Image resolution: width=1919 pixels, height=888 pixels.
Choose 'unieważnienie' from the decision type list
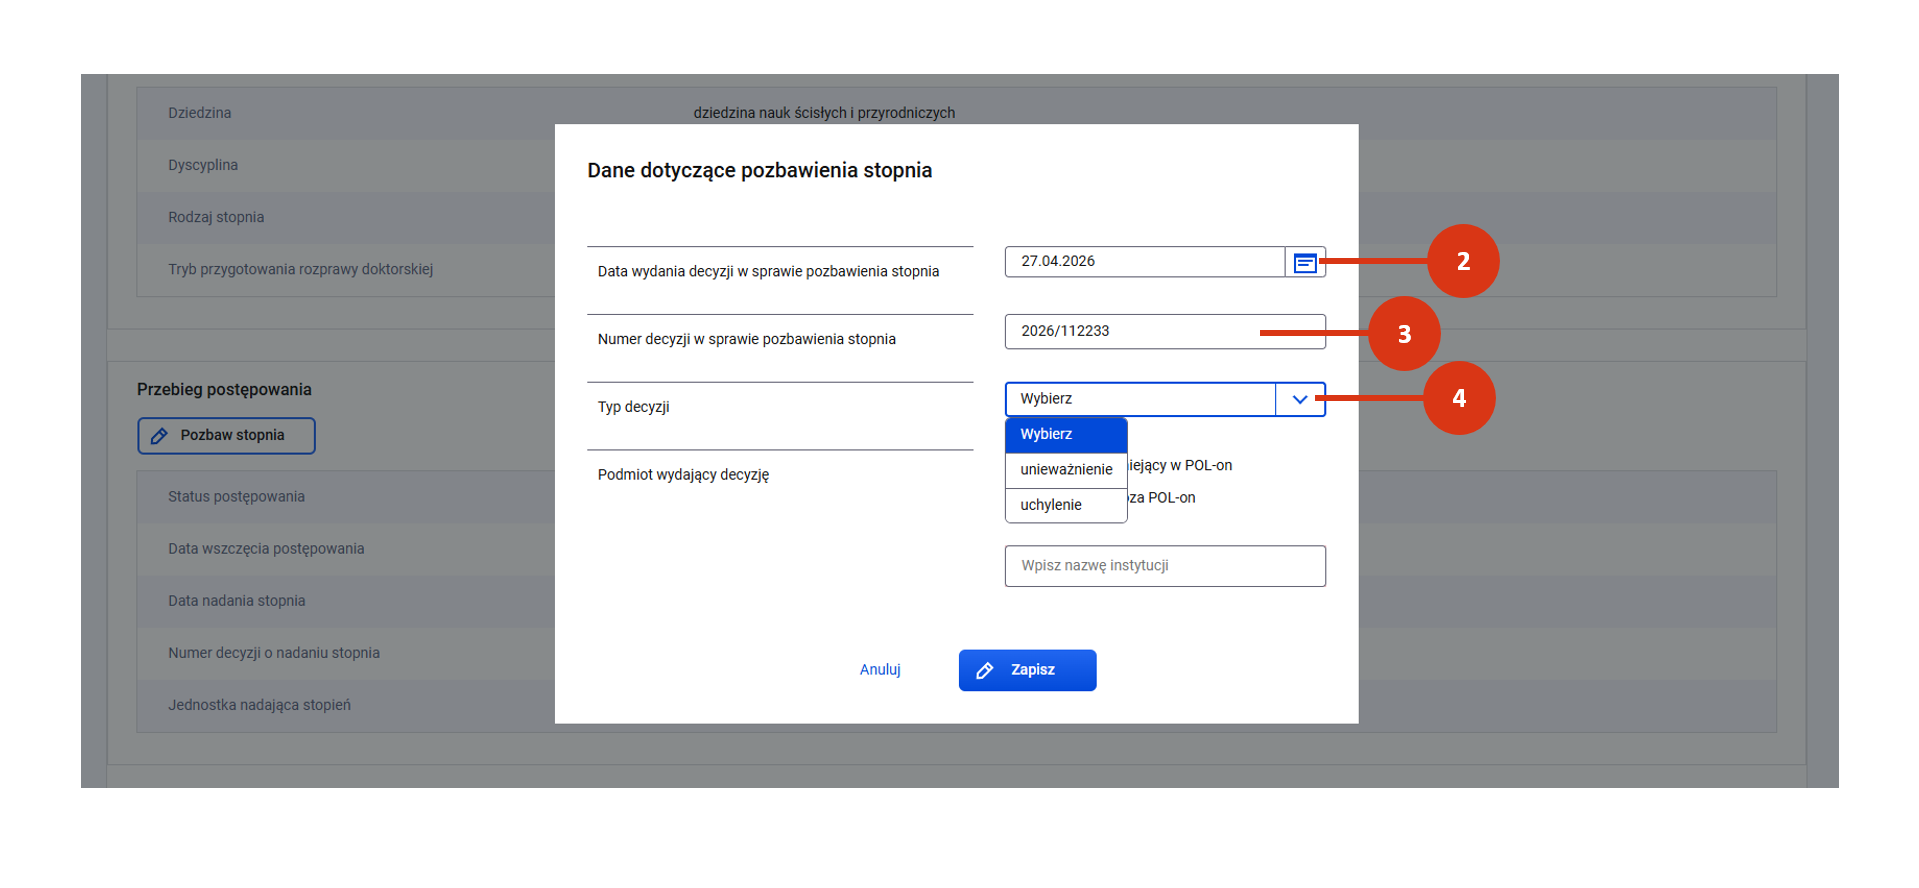(1065, 470)
